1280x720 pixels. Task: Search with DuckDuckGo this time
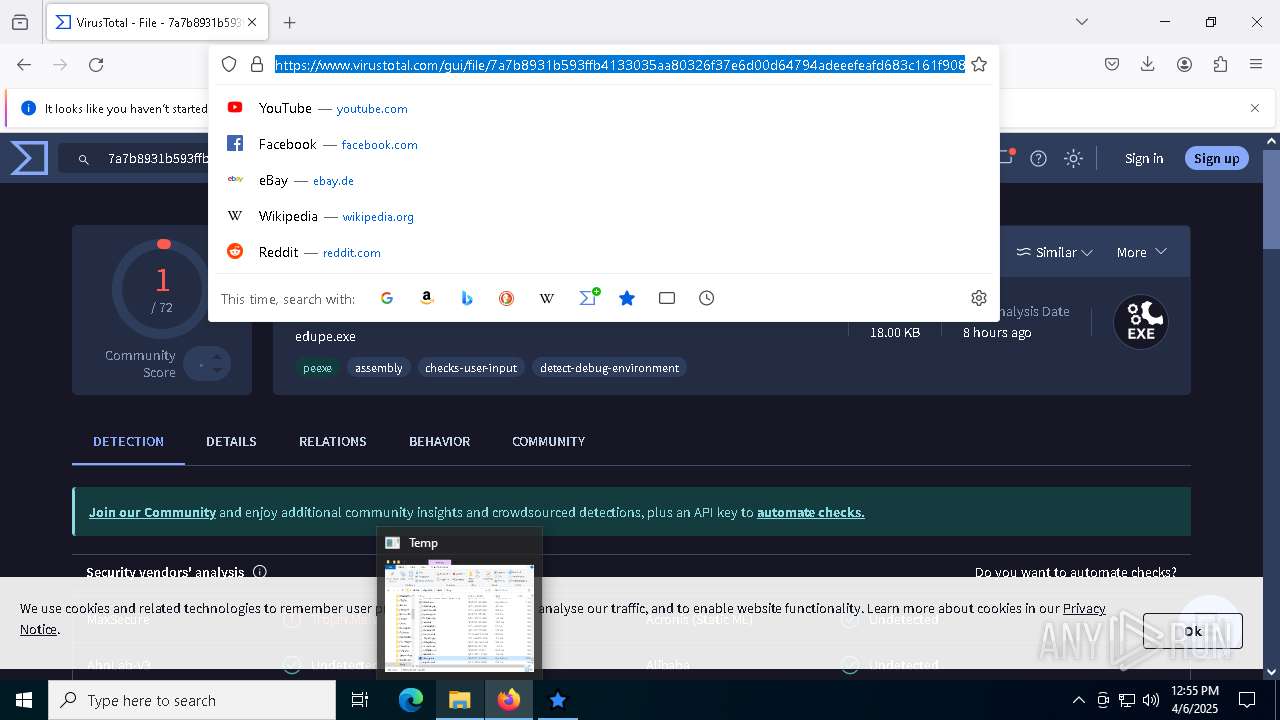click(507, 298)
